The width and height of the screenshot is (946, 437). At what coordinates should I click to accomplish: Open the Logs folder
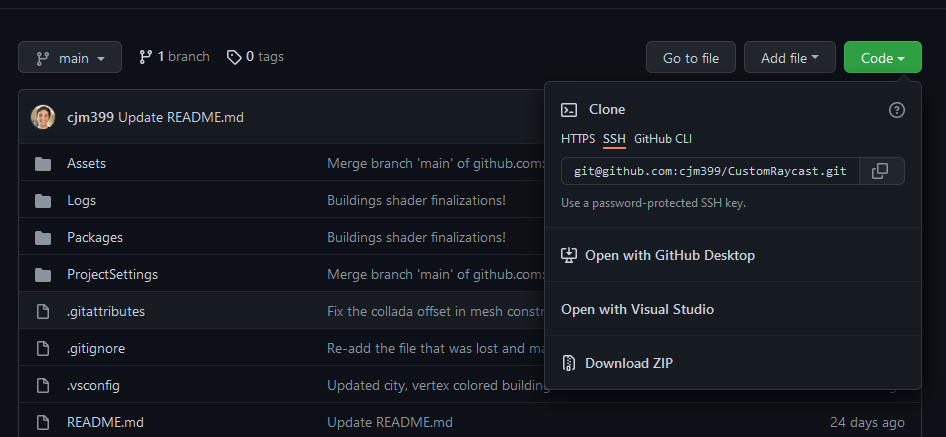tap(81, 200)
